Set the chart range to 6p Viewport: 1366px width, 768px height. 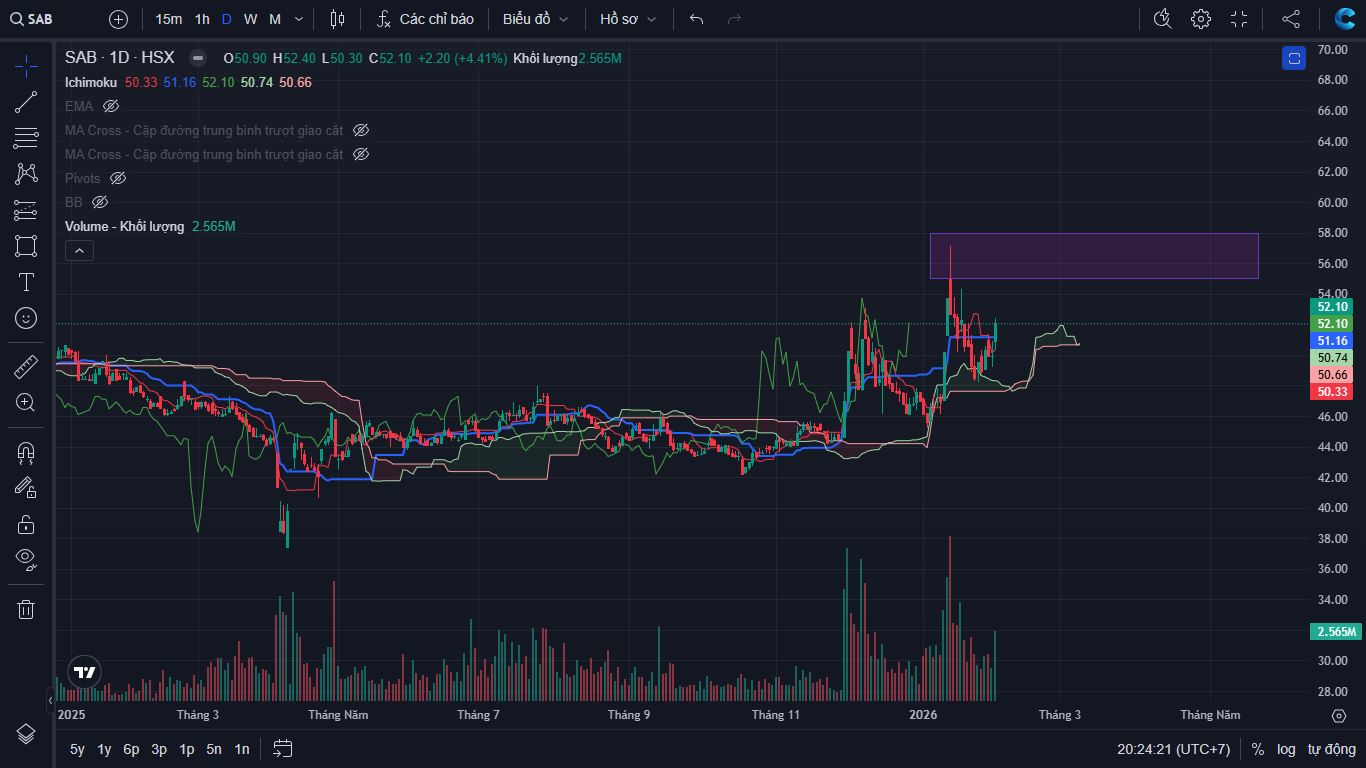point(131,749)
